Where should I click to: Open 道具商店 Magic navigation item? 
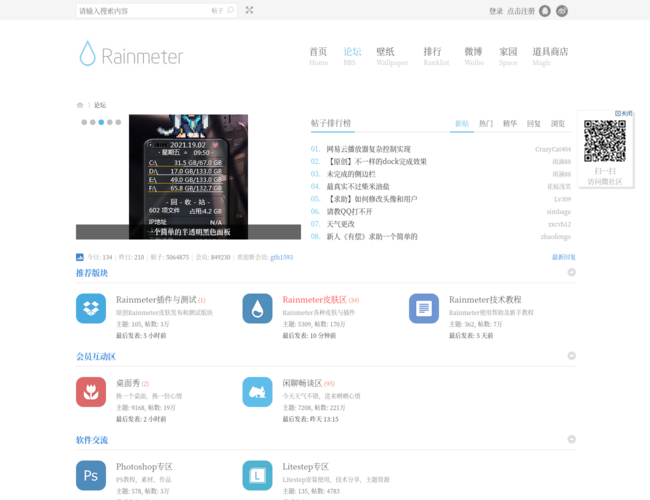tap(550, 56)
